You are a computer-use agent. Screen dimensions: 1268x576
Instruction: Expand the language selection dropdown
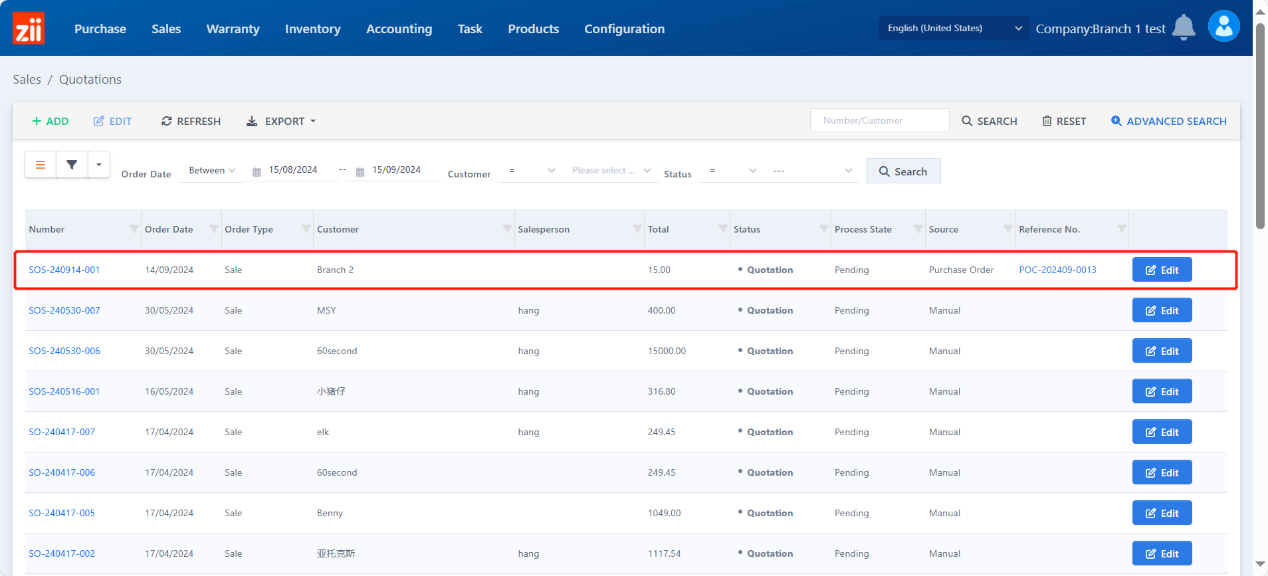[x=954, y=28]
